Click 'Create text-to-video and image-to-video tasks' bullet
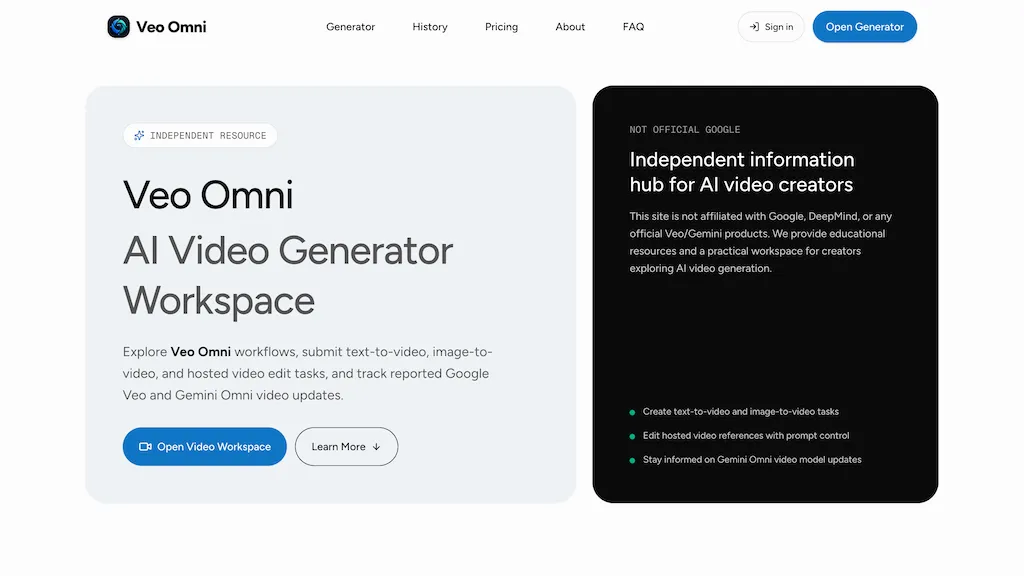The width and height of the screenshot is (1024, 576). (x=741, y=412)
